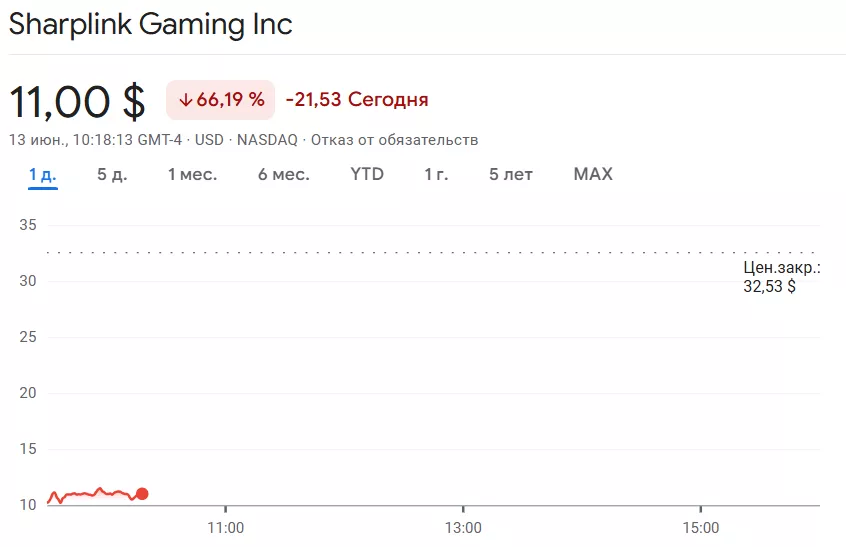Switch to the 5 д. chart range
Image resolution: width=846 pixels, height=547 pixels.
(x=112, y=175)
